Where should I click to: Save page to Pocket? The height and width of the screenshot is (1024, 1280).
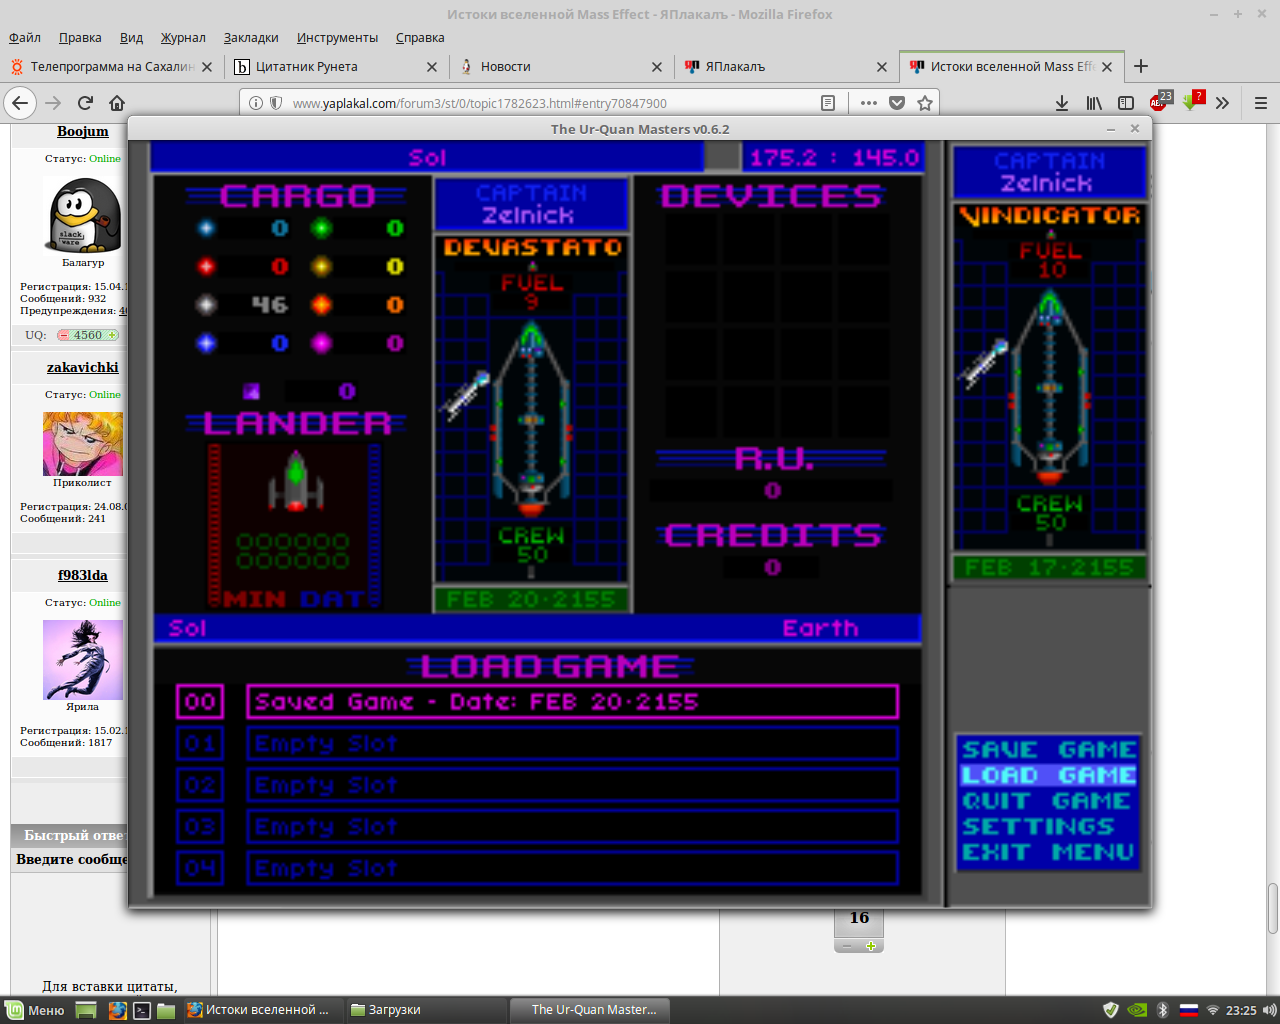pyautogui.click(x=897, y=103)
